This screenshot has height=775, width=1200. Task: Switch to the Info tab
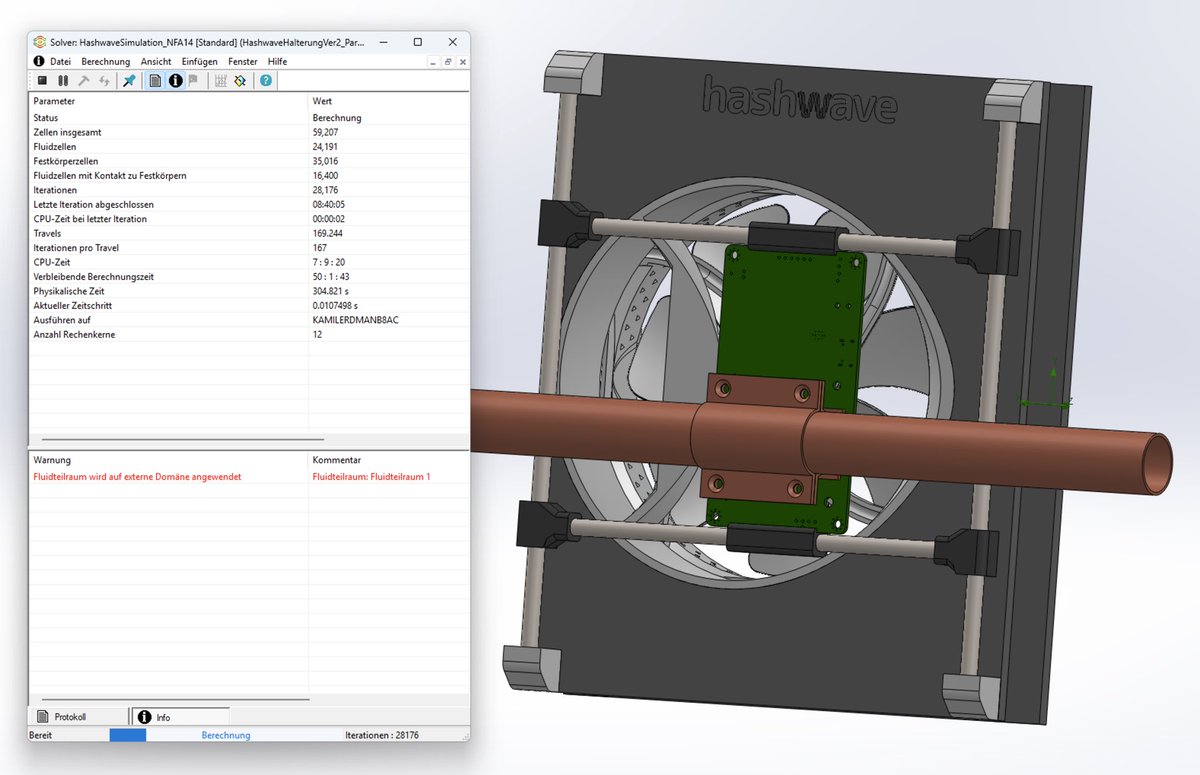coord(180,717)
